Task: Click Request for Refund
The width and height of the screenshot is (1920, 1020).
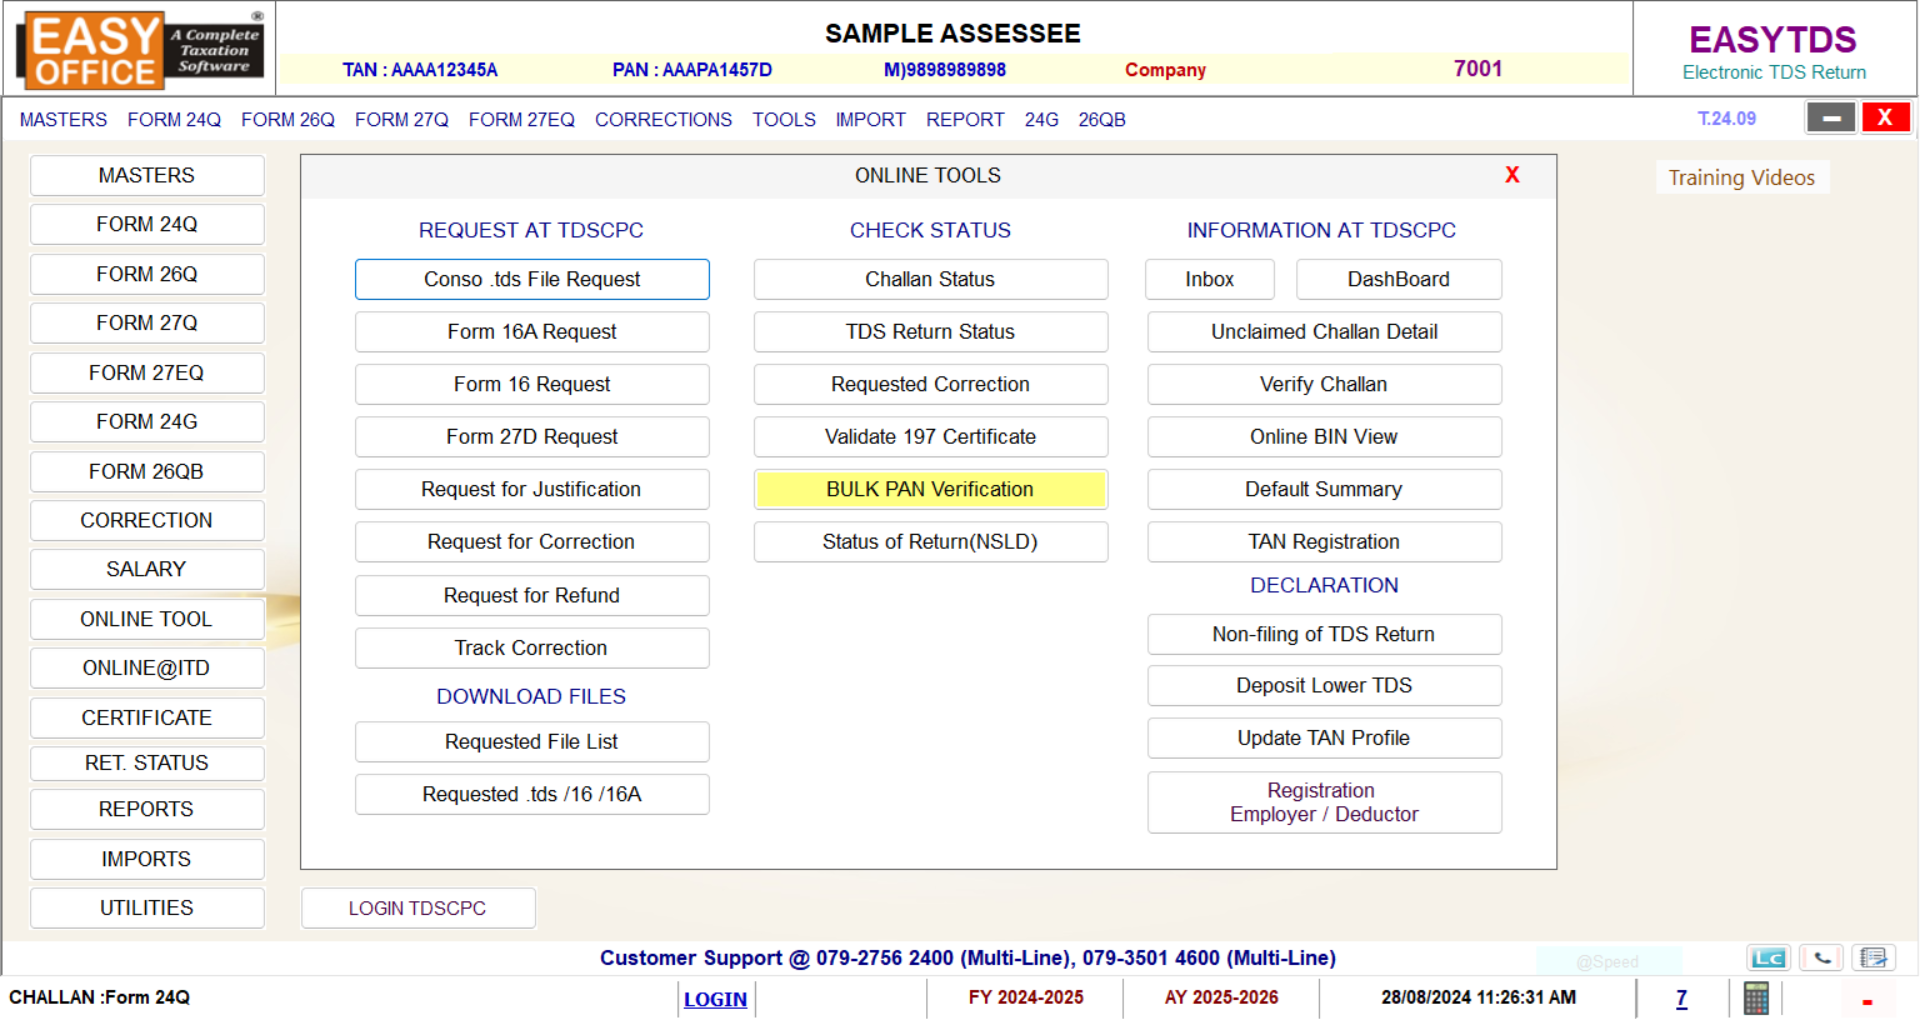Action: click(x=532, y=596)
